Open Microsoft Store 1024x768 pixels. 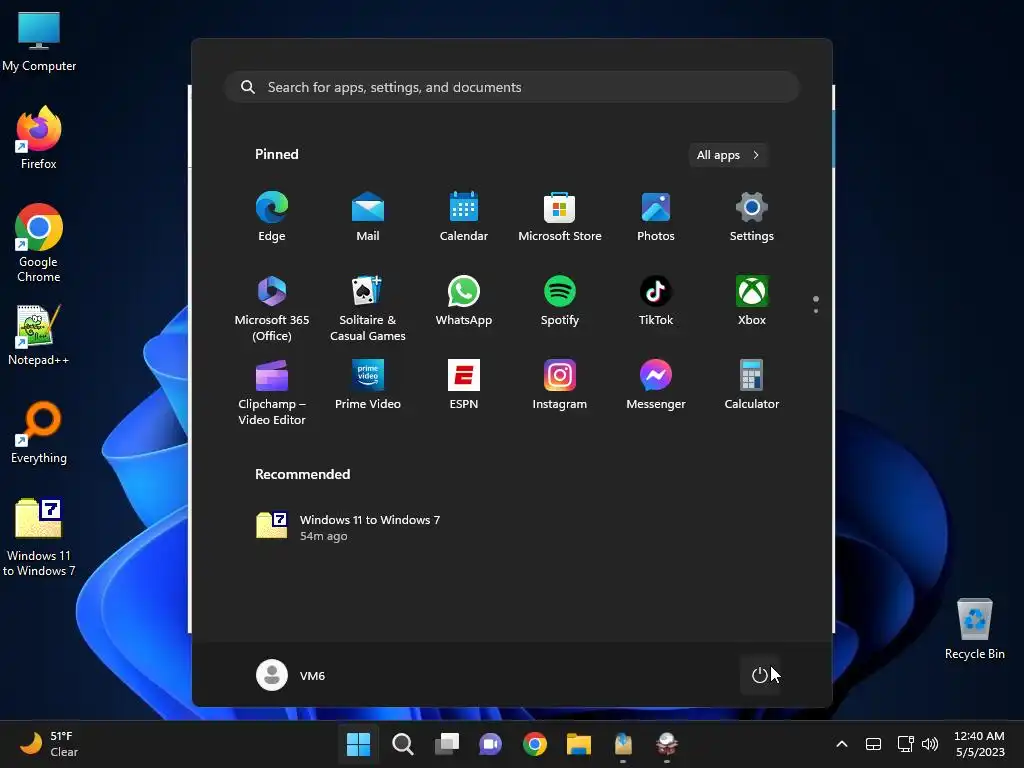click(560, 217)
